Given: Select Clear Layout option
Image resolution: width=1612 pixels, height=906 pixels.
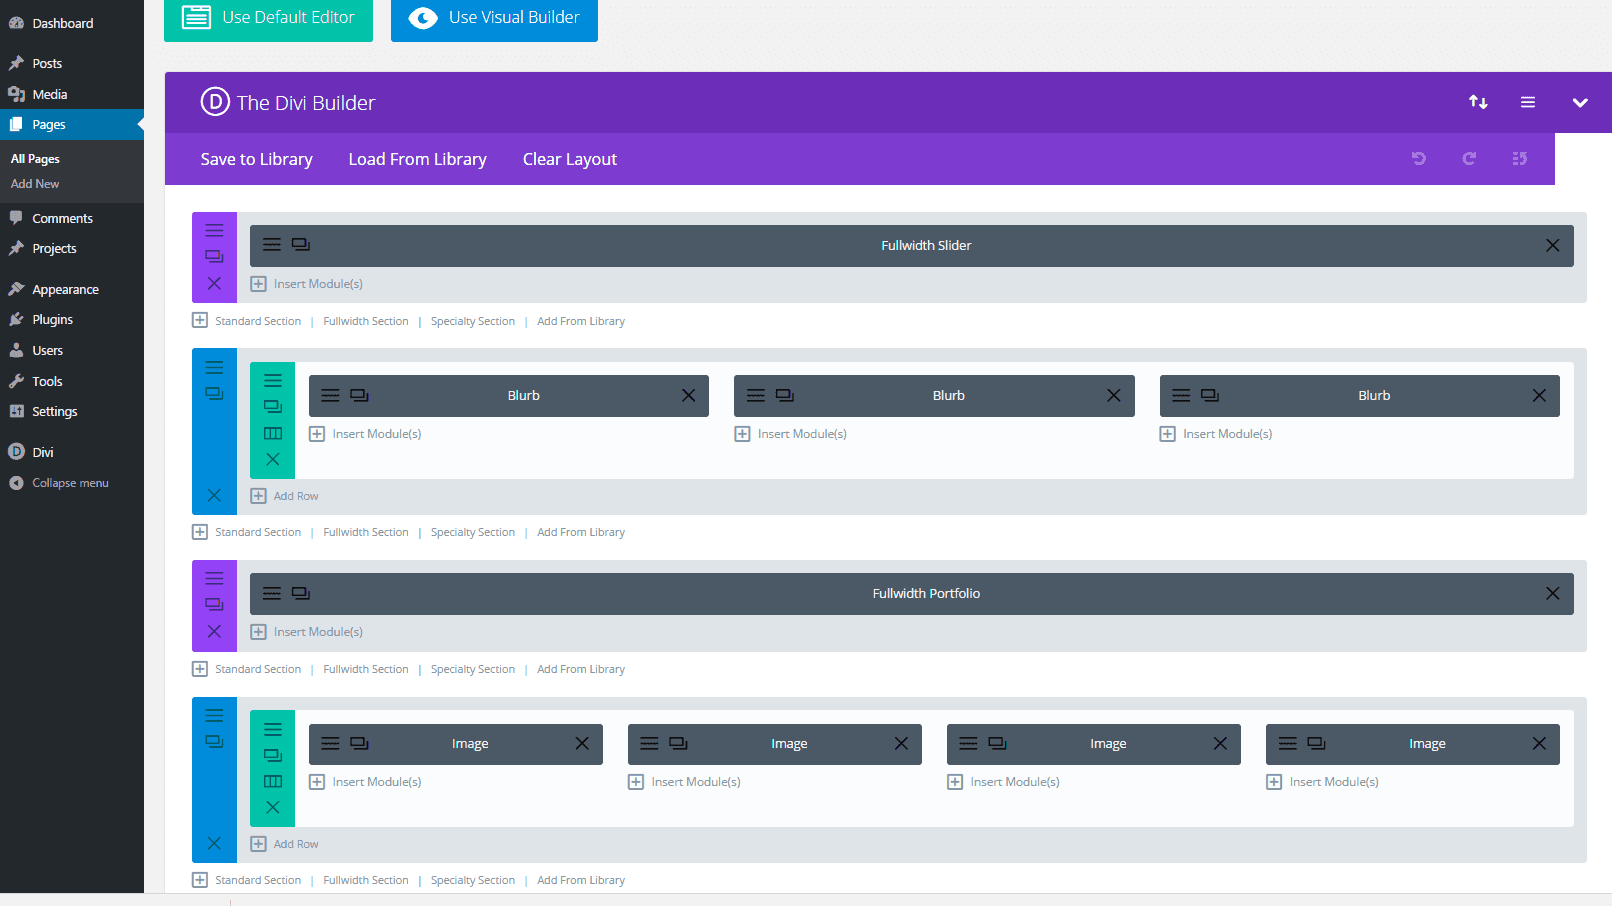Looking at the screenshot, I should pos(569,160).
